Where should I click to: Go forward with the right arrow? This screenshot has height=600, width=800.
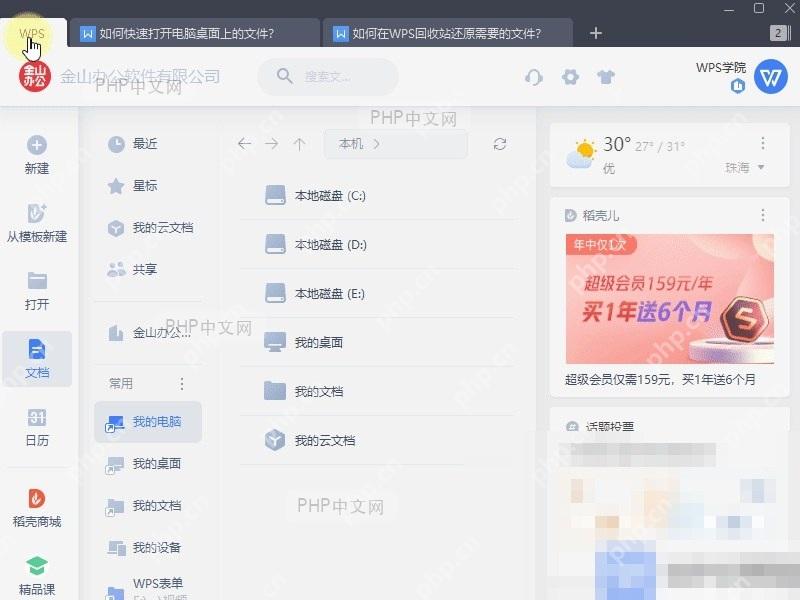(x=272, y=144)
